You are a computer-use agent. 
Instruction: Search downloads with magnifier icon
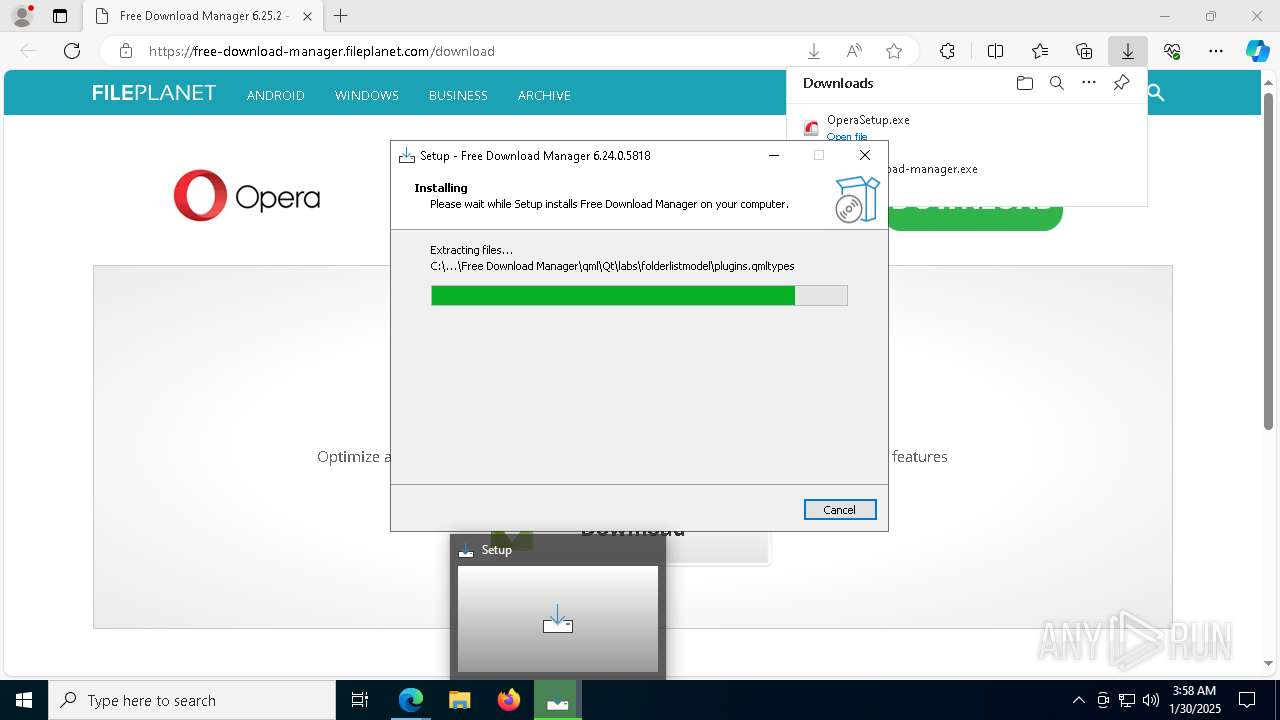click(1056, 83)
